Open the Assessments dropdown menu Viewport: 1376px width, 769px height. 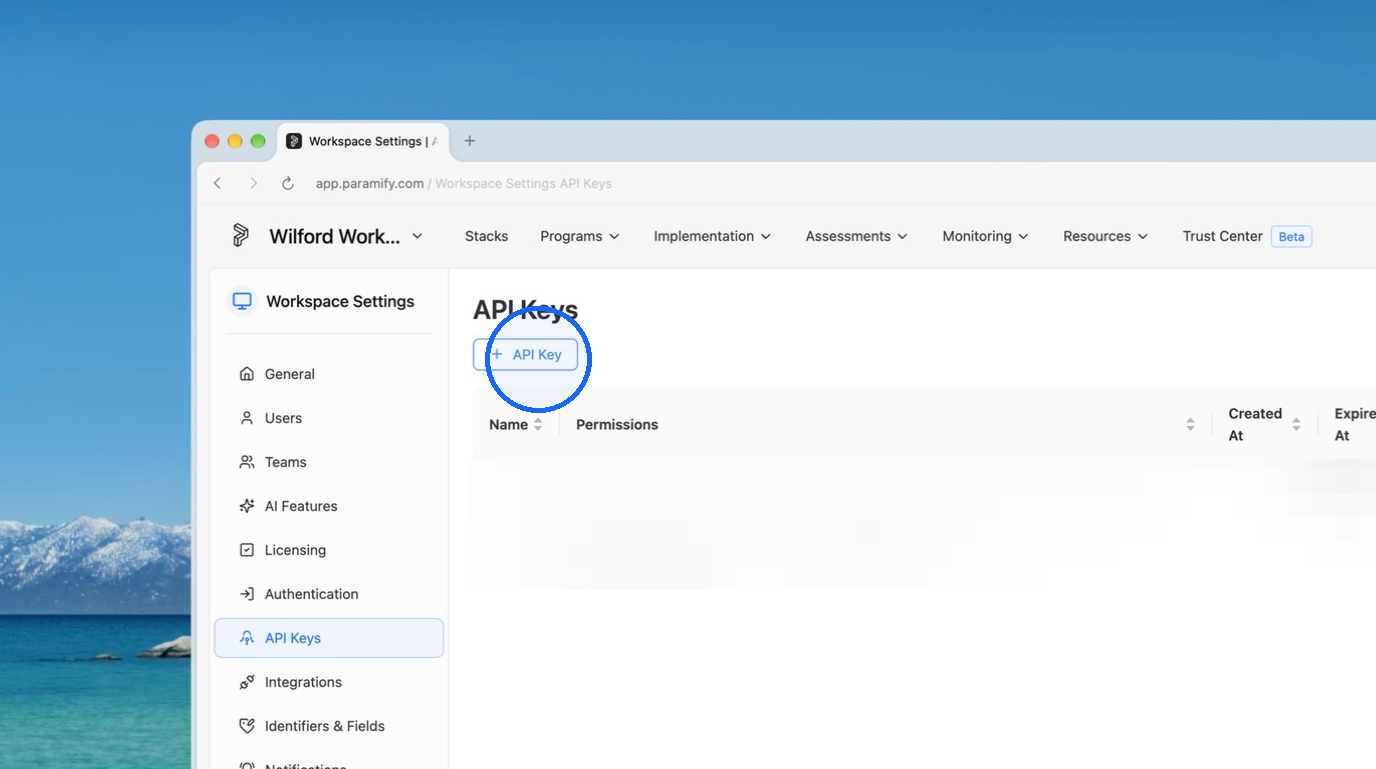[x=856, y=236]
